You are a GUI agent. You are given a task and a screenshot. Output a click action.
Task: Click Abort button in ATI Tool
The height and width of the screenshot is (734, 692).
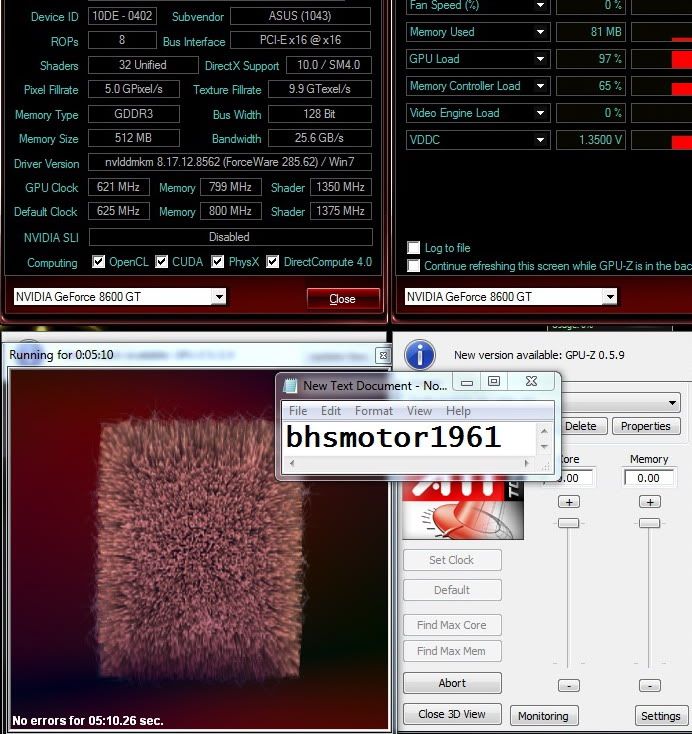pos(452,683)
